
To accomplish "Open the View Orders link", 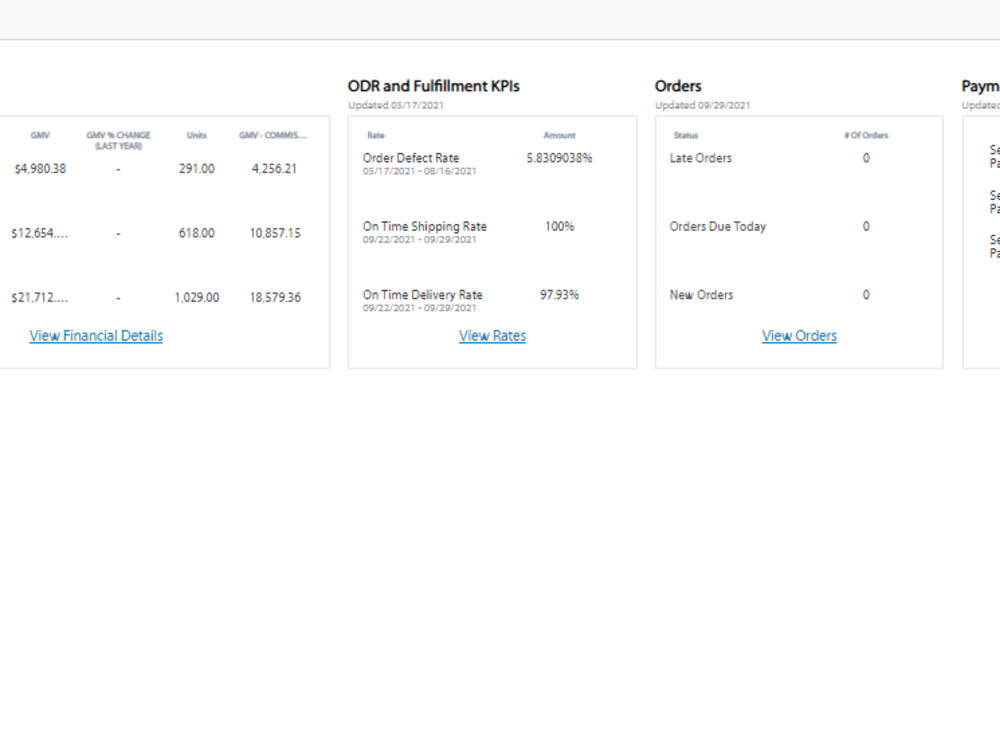I will [799, 335].
